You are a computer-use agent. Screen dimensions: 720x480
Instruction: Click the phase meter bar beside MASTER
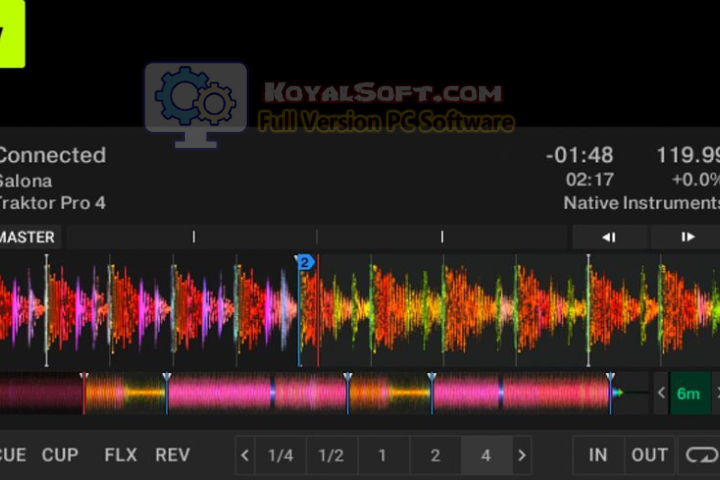(x=317, y=237)
